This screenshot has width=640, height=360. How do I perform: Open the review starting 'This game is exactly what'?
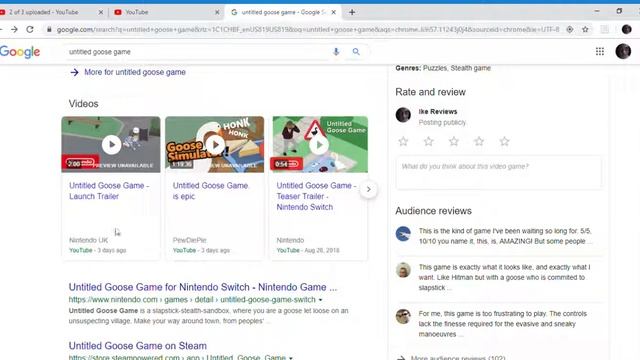click(x=504, y=277)
